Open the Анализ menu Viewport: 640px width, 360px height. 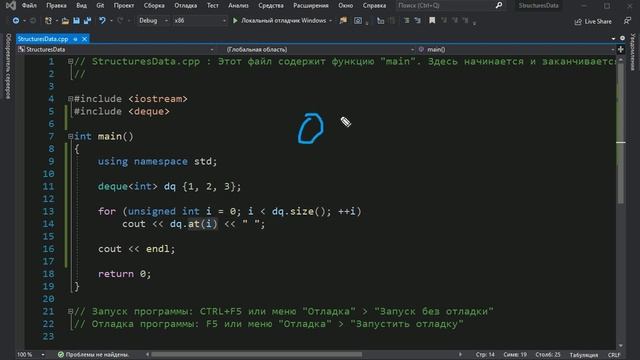238,6
